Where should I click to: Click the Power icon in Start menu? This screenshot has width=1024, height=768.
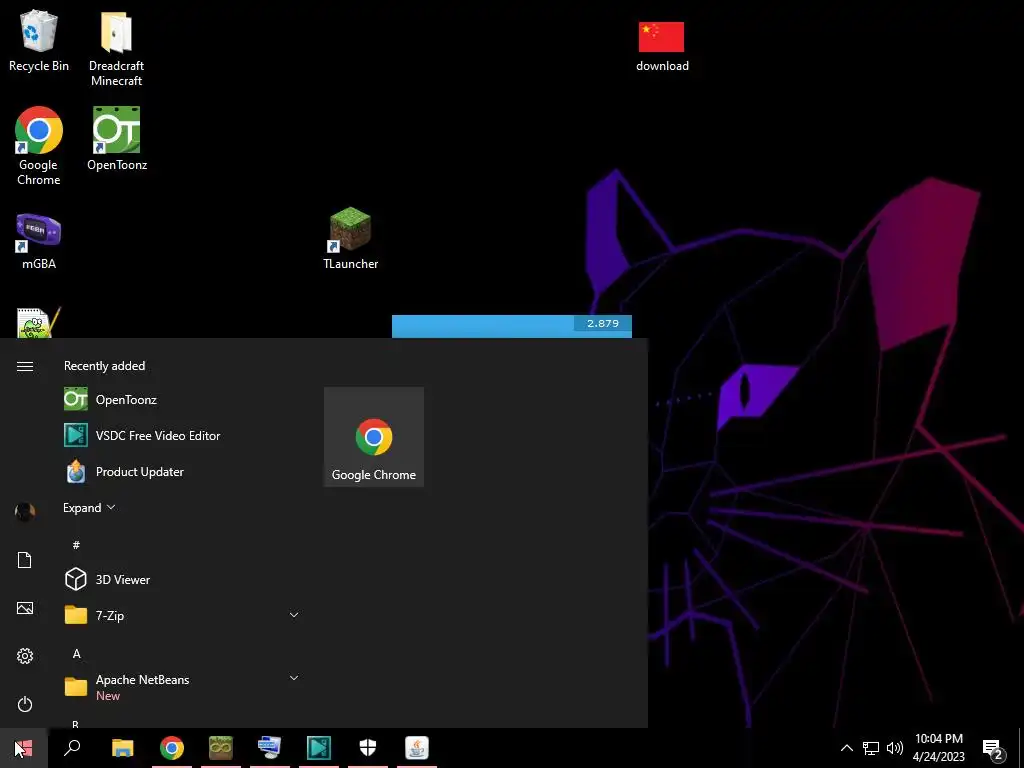(25, 704)
